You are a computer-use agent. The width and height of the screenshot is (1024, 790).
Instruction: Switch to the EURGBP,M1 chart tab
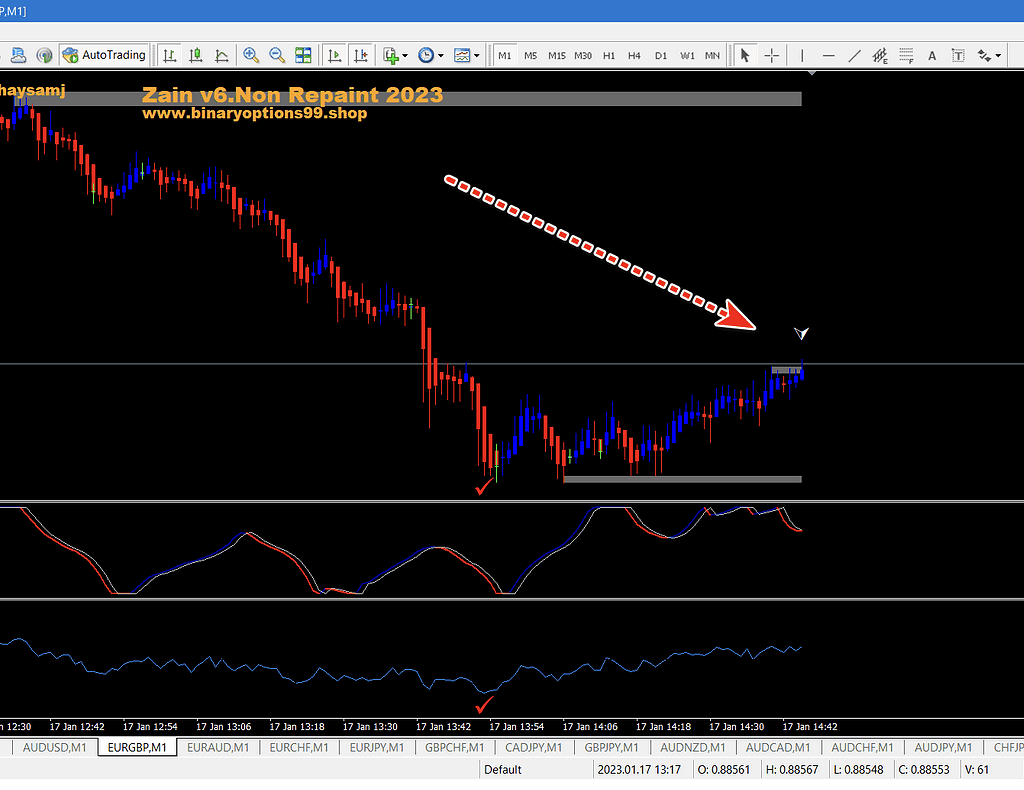(x=137, y=748)
